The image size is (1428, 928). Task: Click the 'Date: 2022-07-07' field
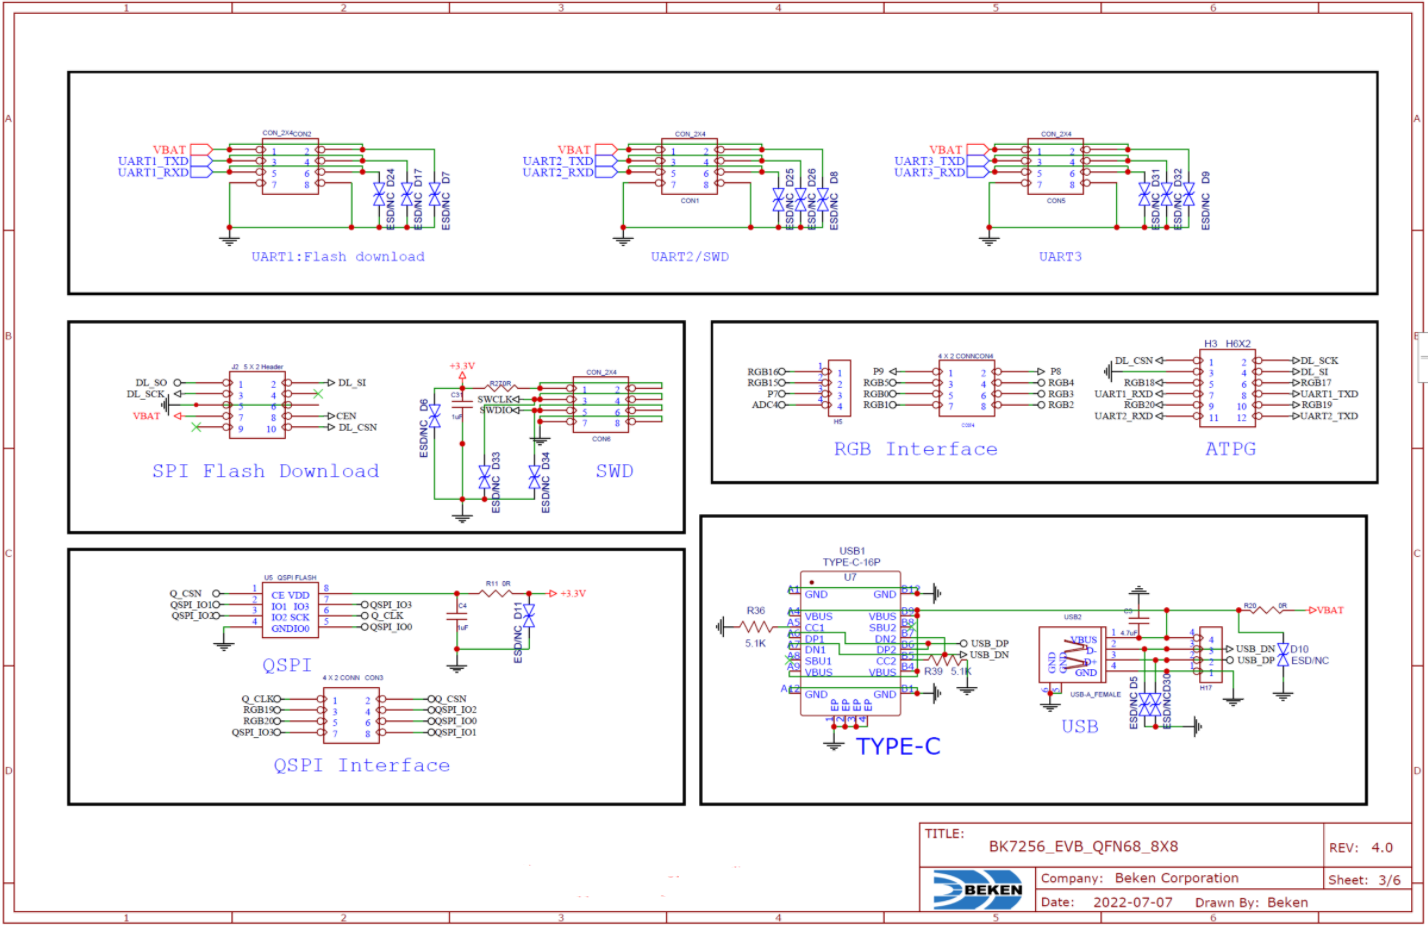1106,902
